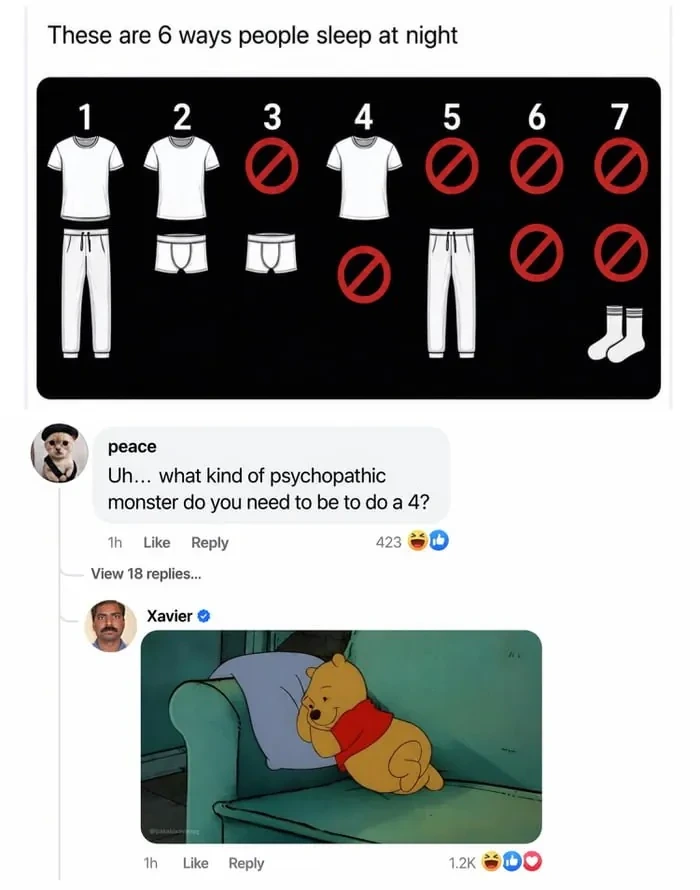Reply to Xavier's comment
Viewport: 700px width, 890px height.
(x=246, y=863)
